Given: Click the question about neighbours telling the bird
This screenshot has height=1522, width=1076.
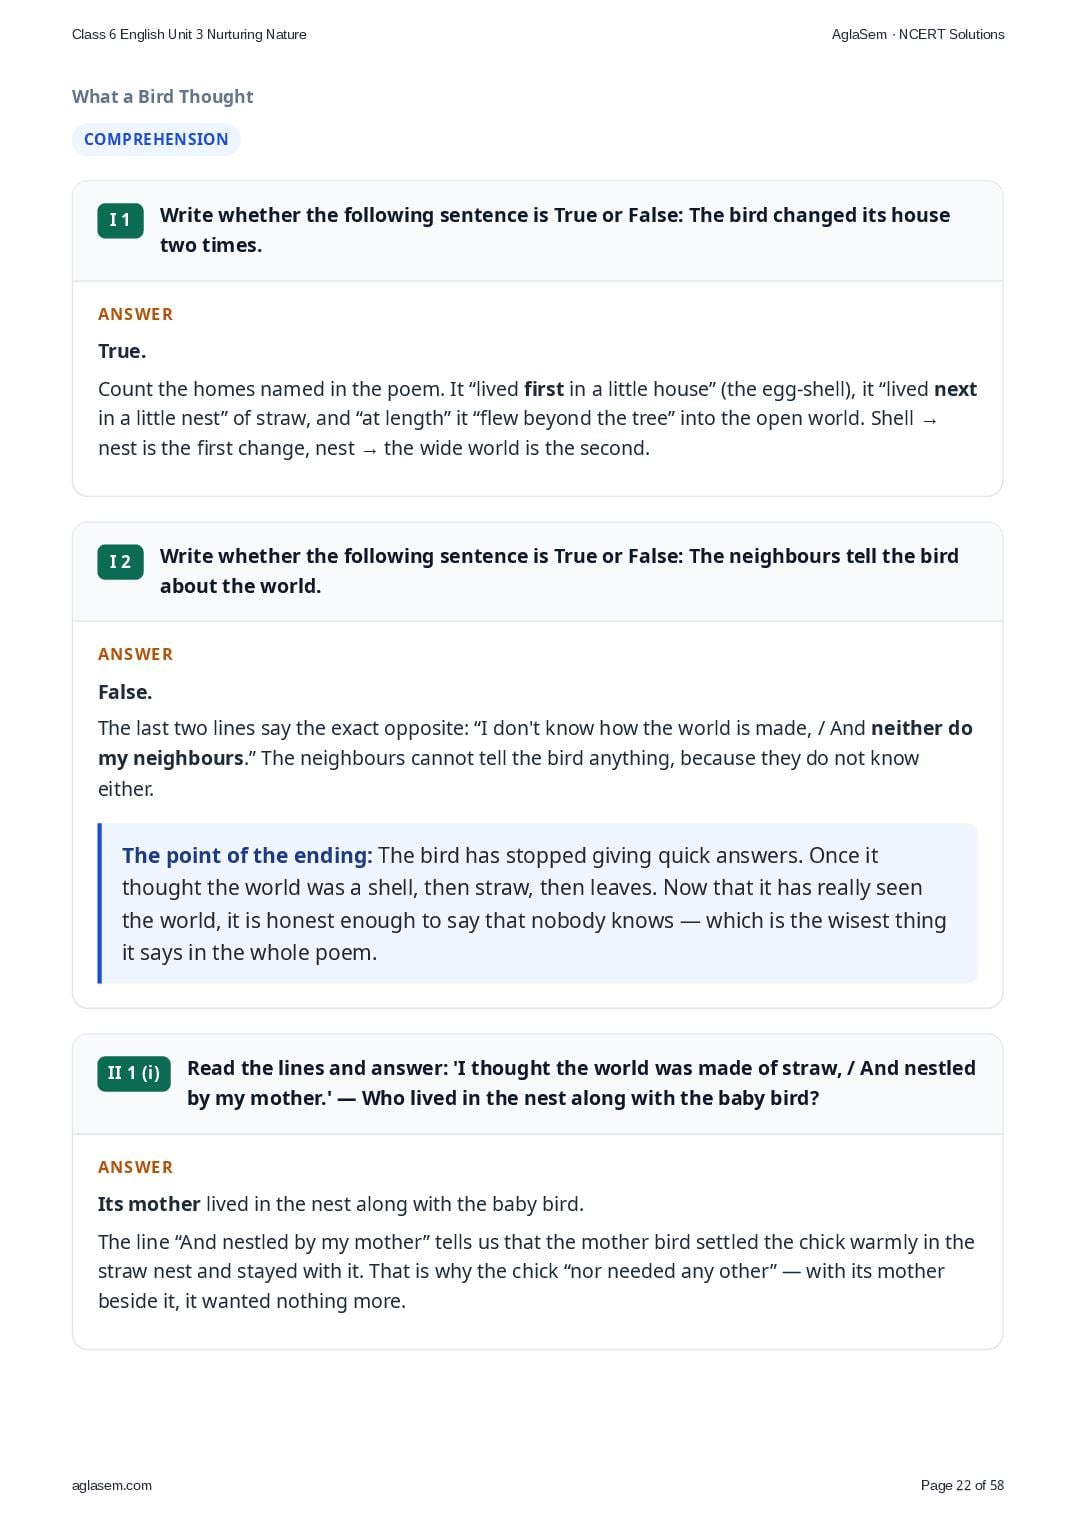Looking at the screenshot, I should click(x=559, y=571).
